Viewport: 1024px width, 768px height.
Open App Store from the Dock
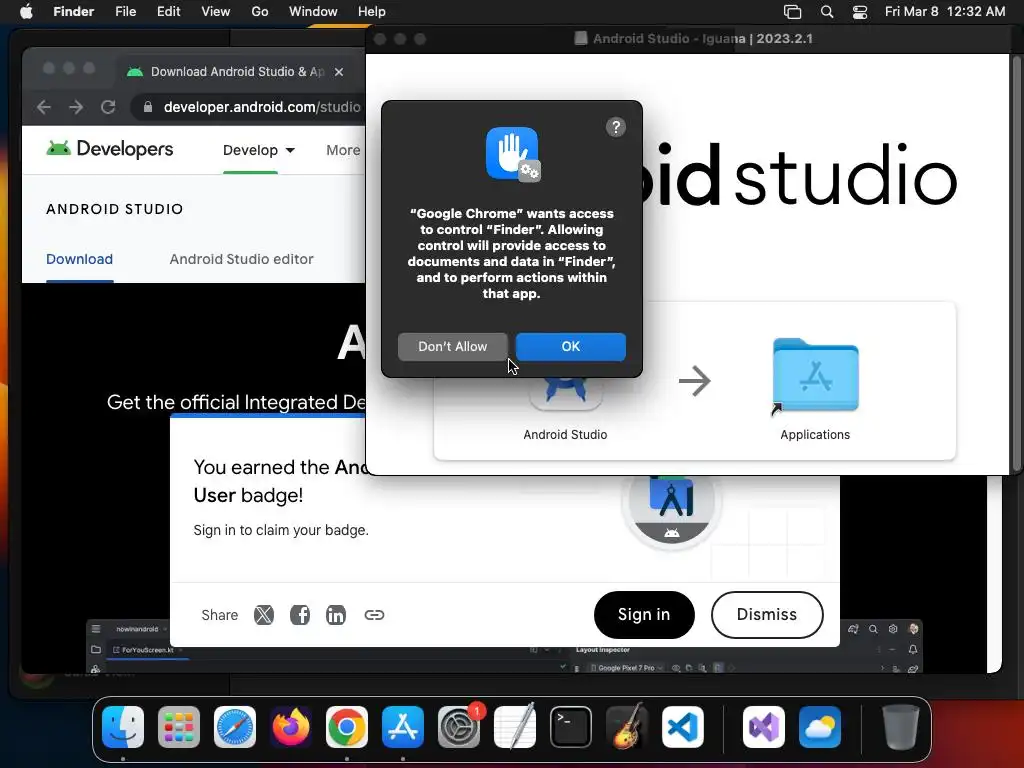[x=403, y=727]
